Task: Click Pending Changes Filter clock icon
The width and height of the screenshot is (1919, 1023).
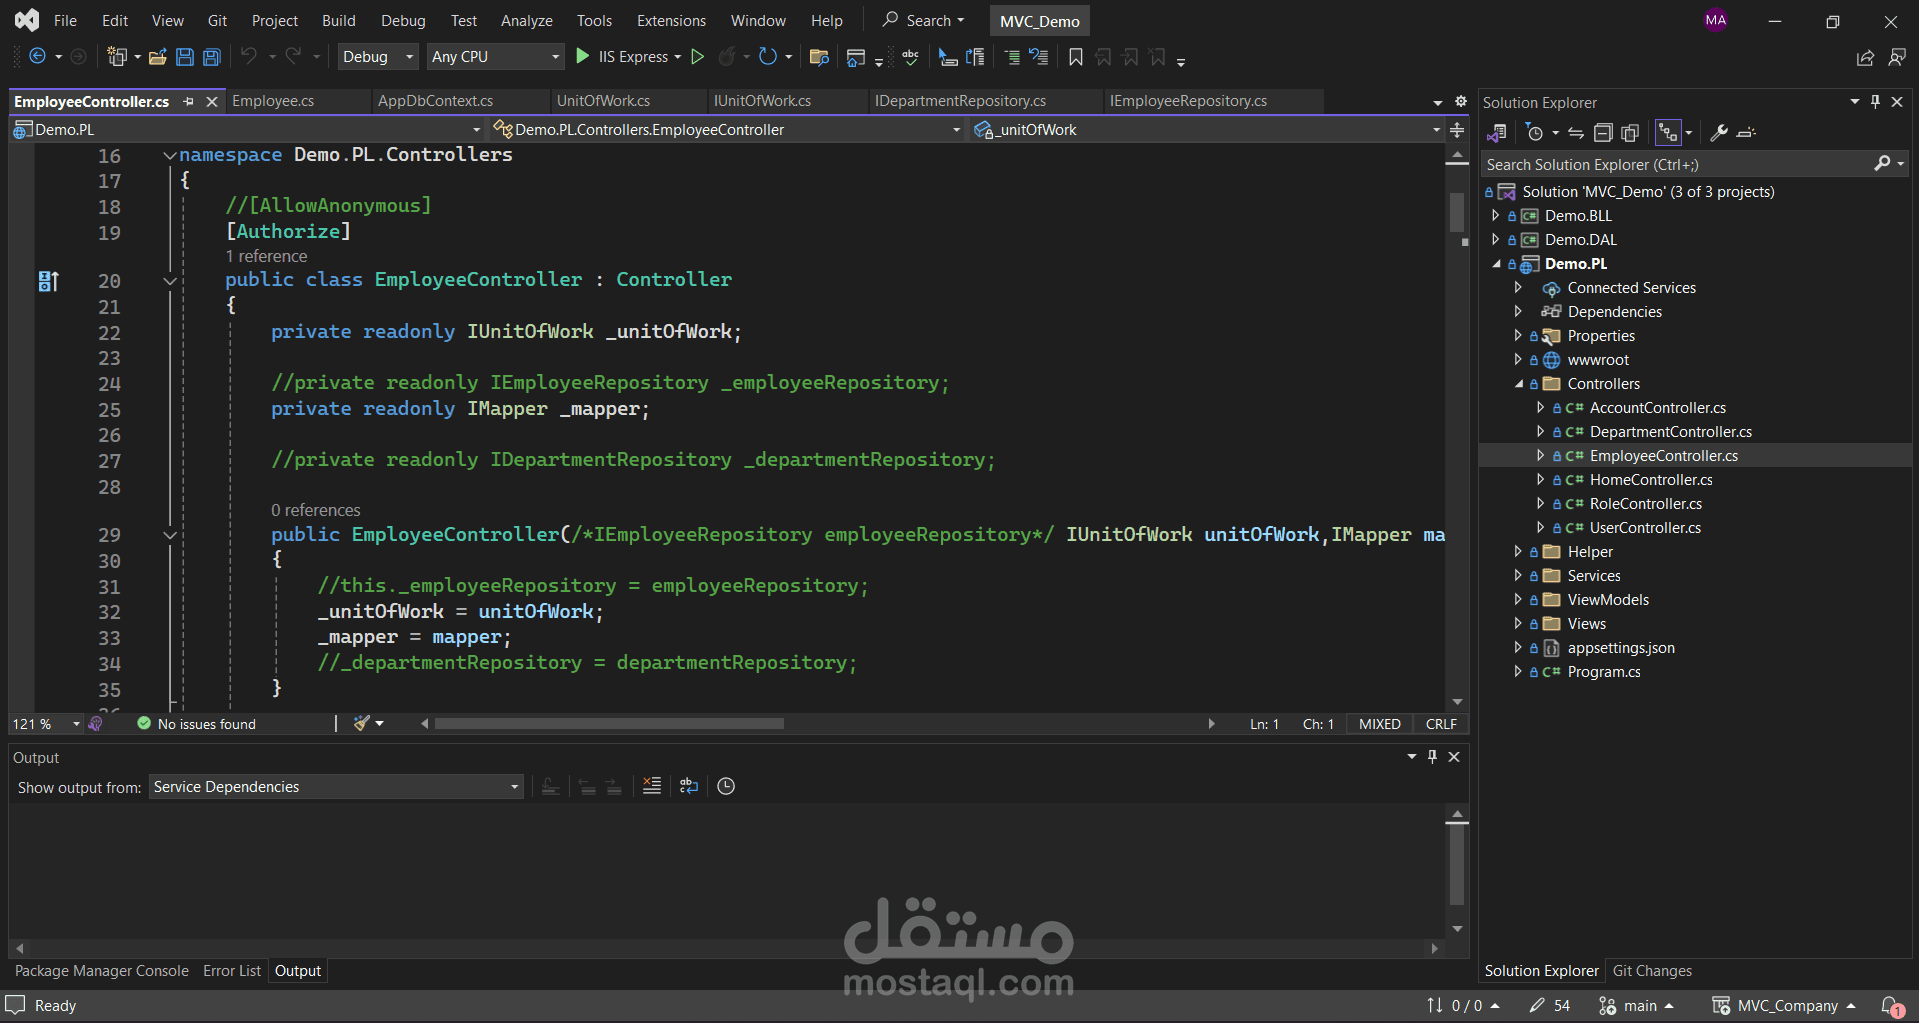Action: (1535, 133)
